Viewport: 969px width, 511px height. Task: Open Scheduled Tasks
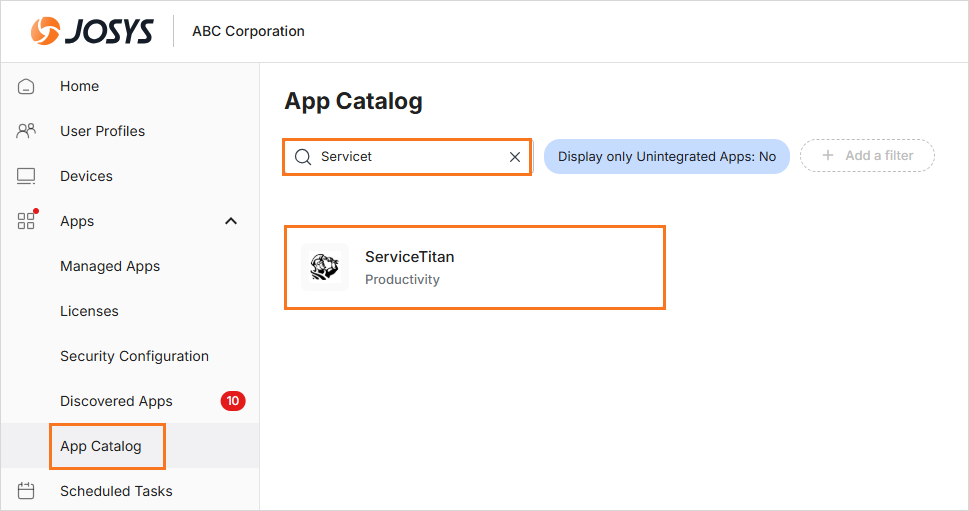click(x=116, y=491)
